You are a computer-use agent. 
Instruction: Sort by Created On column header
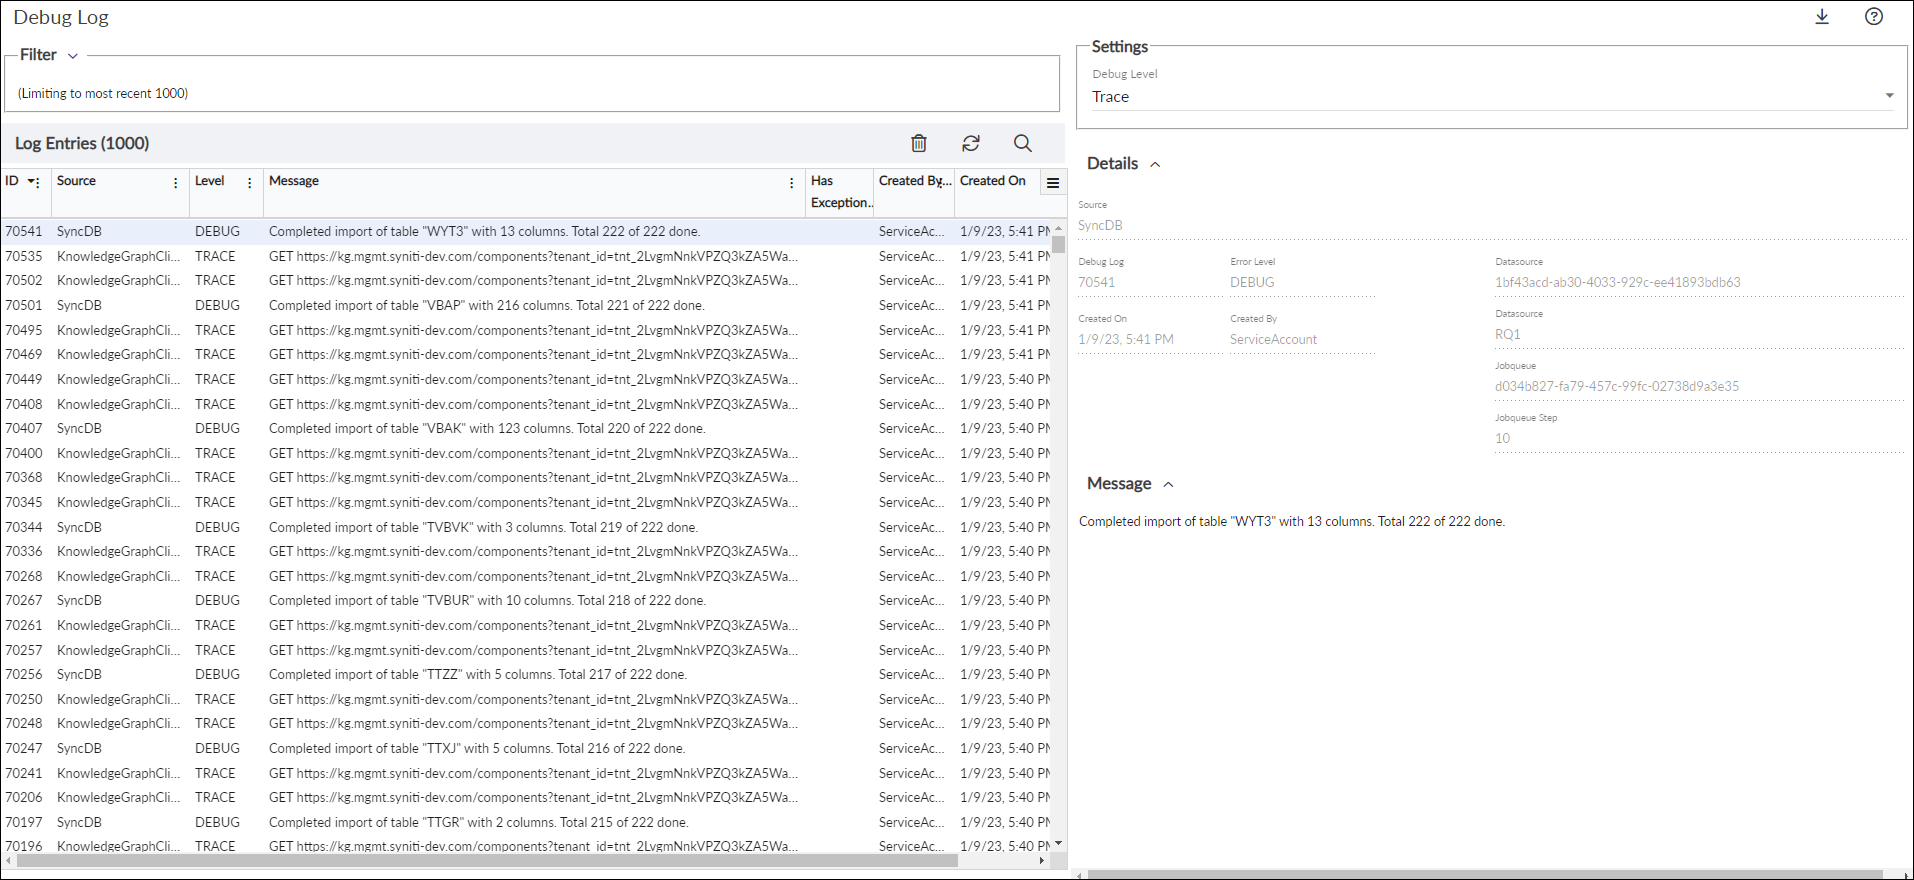(x=993, y=181)
